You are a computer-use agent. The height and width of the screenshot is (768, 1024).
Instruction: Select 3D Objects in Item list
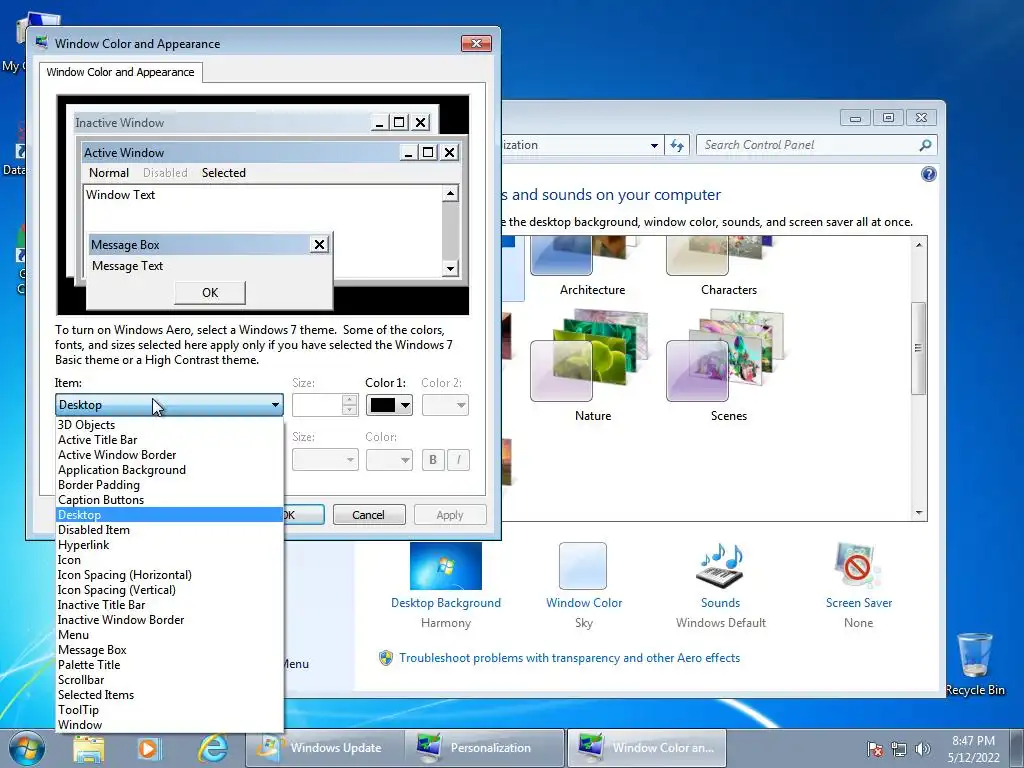click(170, 424)
